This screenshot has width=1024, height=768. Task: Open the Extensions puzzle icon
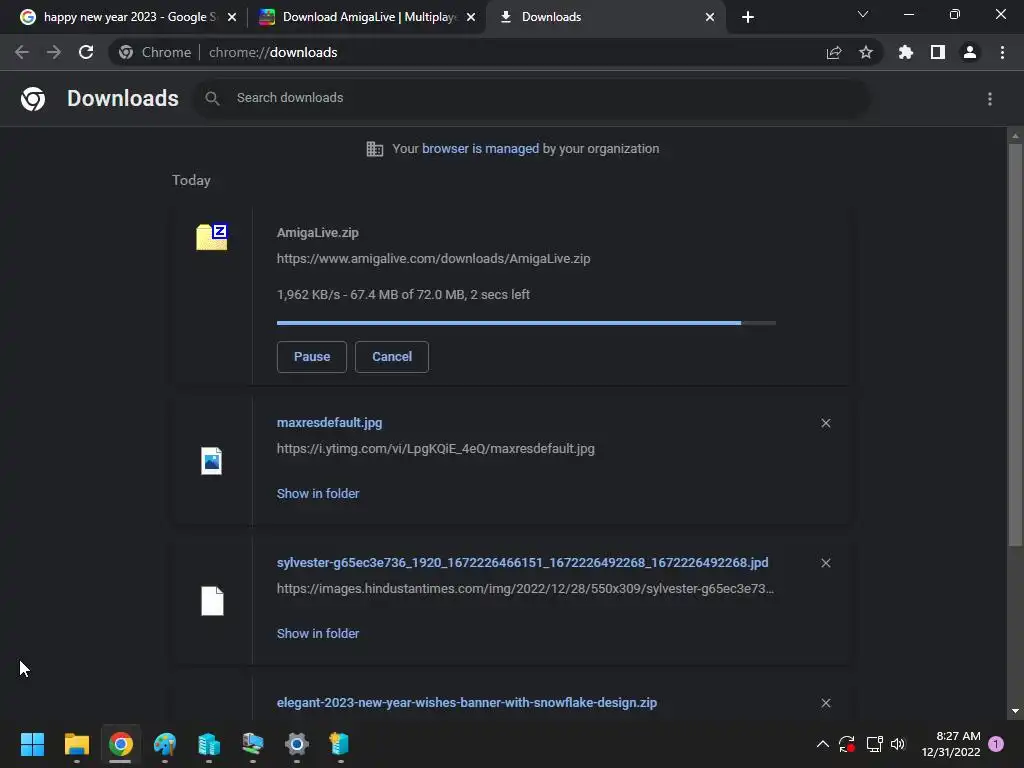(x=906, y=52)
